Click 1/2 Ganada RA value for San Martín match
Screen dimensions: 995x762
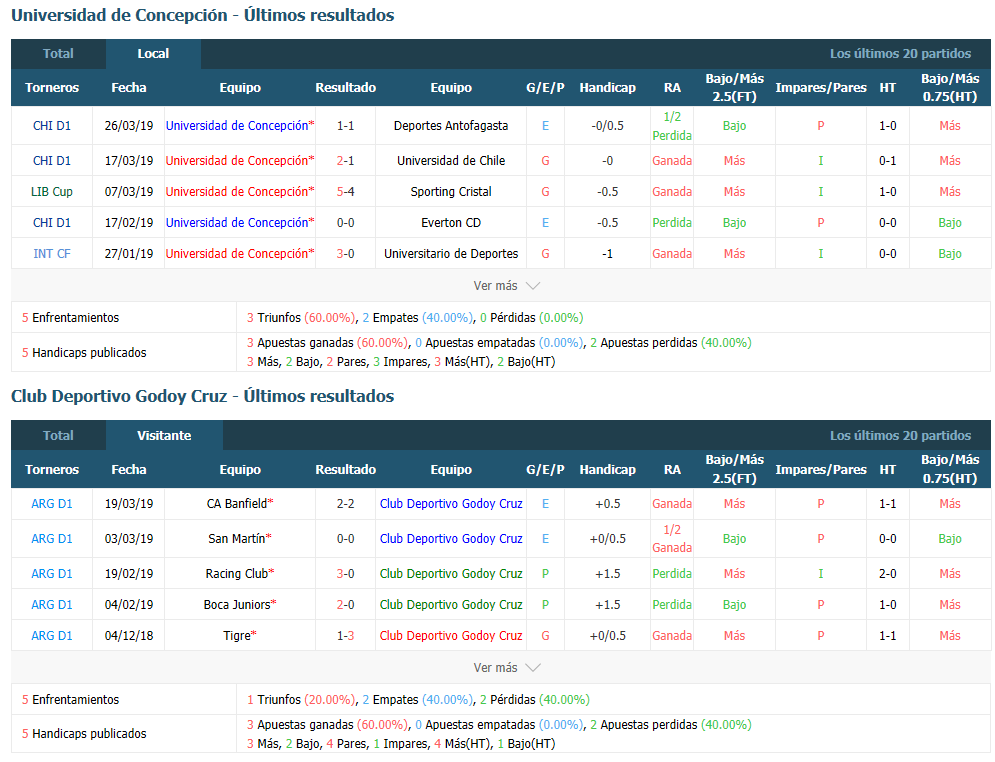672,539
